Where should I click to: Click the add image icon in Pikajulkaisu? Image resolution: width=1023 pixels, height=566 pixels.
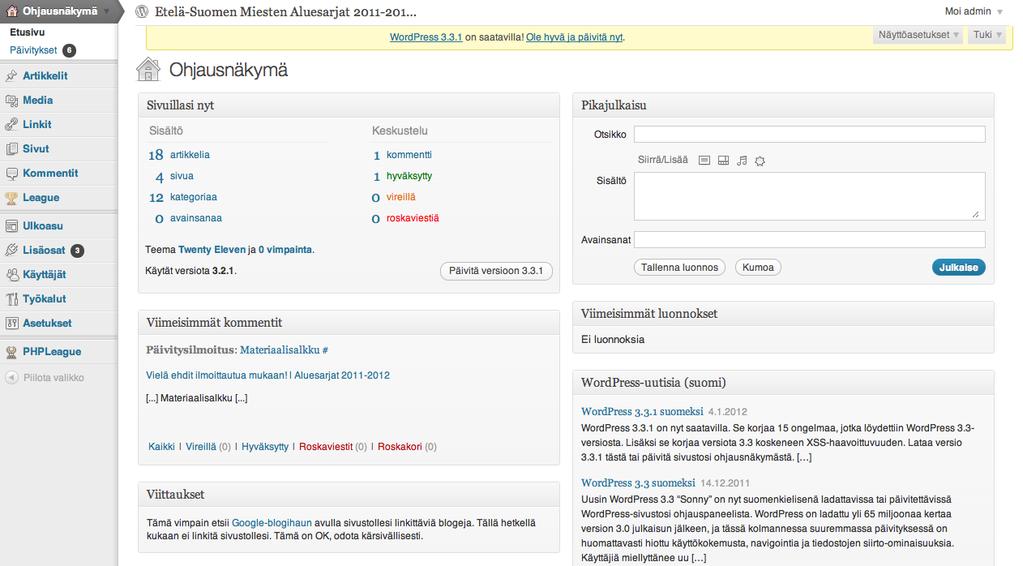tap(704, 160)
